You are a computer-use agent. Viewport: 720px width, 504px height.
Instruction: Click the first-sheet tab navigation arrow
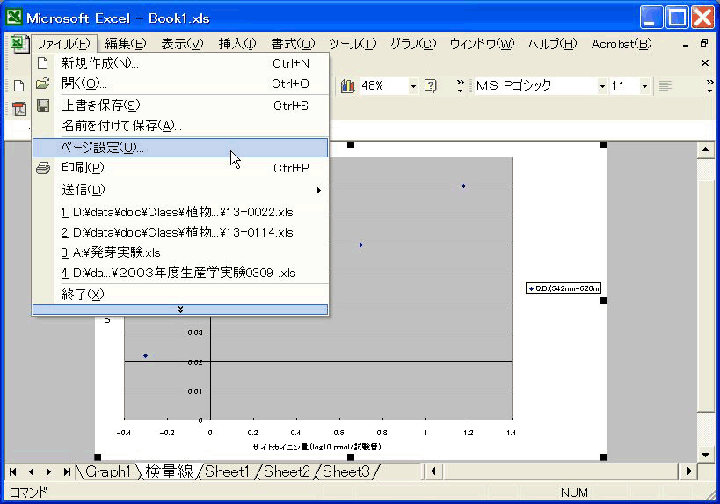14,471
